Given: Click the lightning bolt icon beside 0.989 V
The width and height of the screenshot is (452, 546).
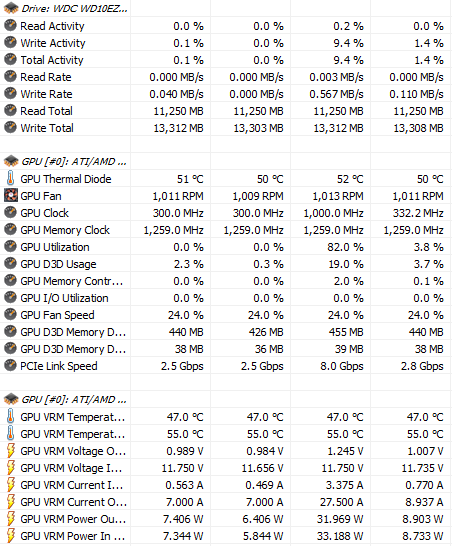Looking at the screenshot, I should pyautogui.click(x=11, y=451).
